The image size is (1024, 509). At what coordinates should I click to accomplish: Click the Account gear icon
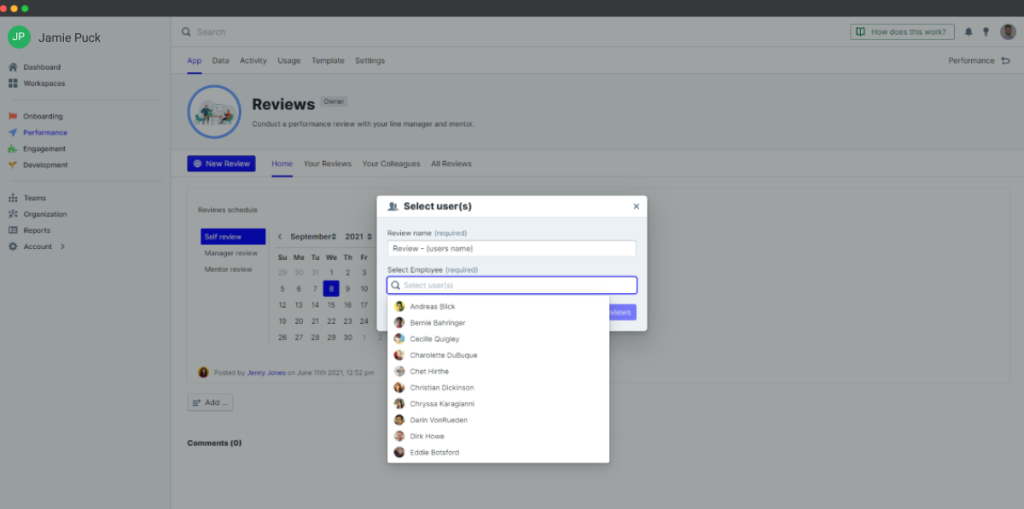pyautogui.click(x=13, y=247)
